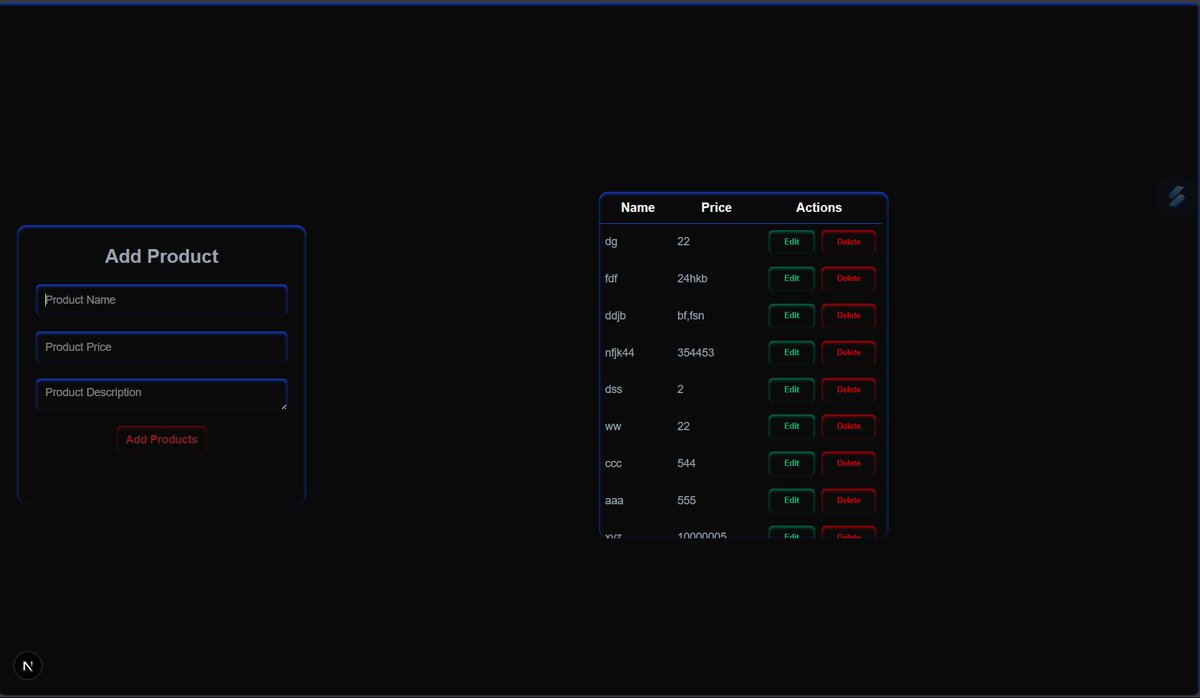Image resolution: width=1200 pixels, height=698 pixels.
Task: Select the price value bf,fsn
Action: 691,316
